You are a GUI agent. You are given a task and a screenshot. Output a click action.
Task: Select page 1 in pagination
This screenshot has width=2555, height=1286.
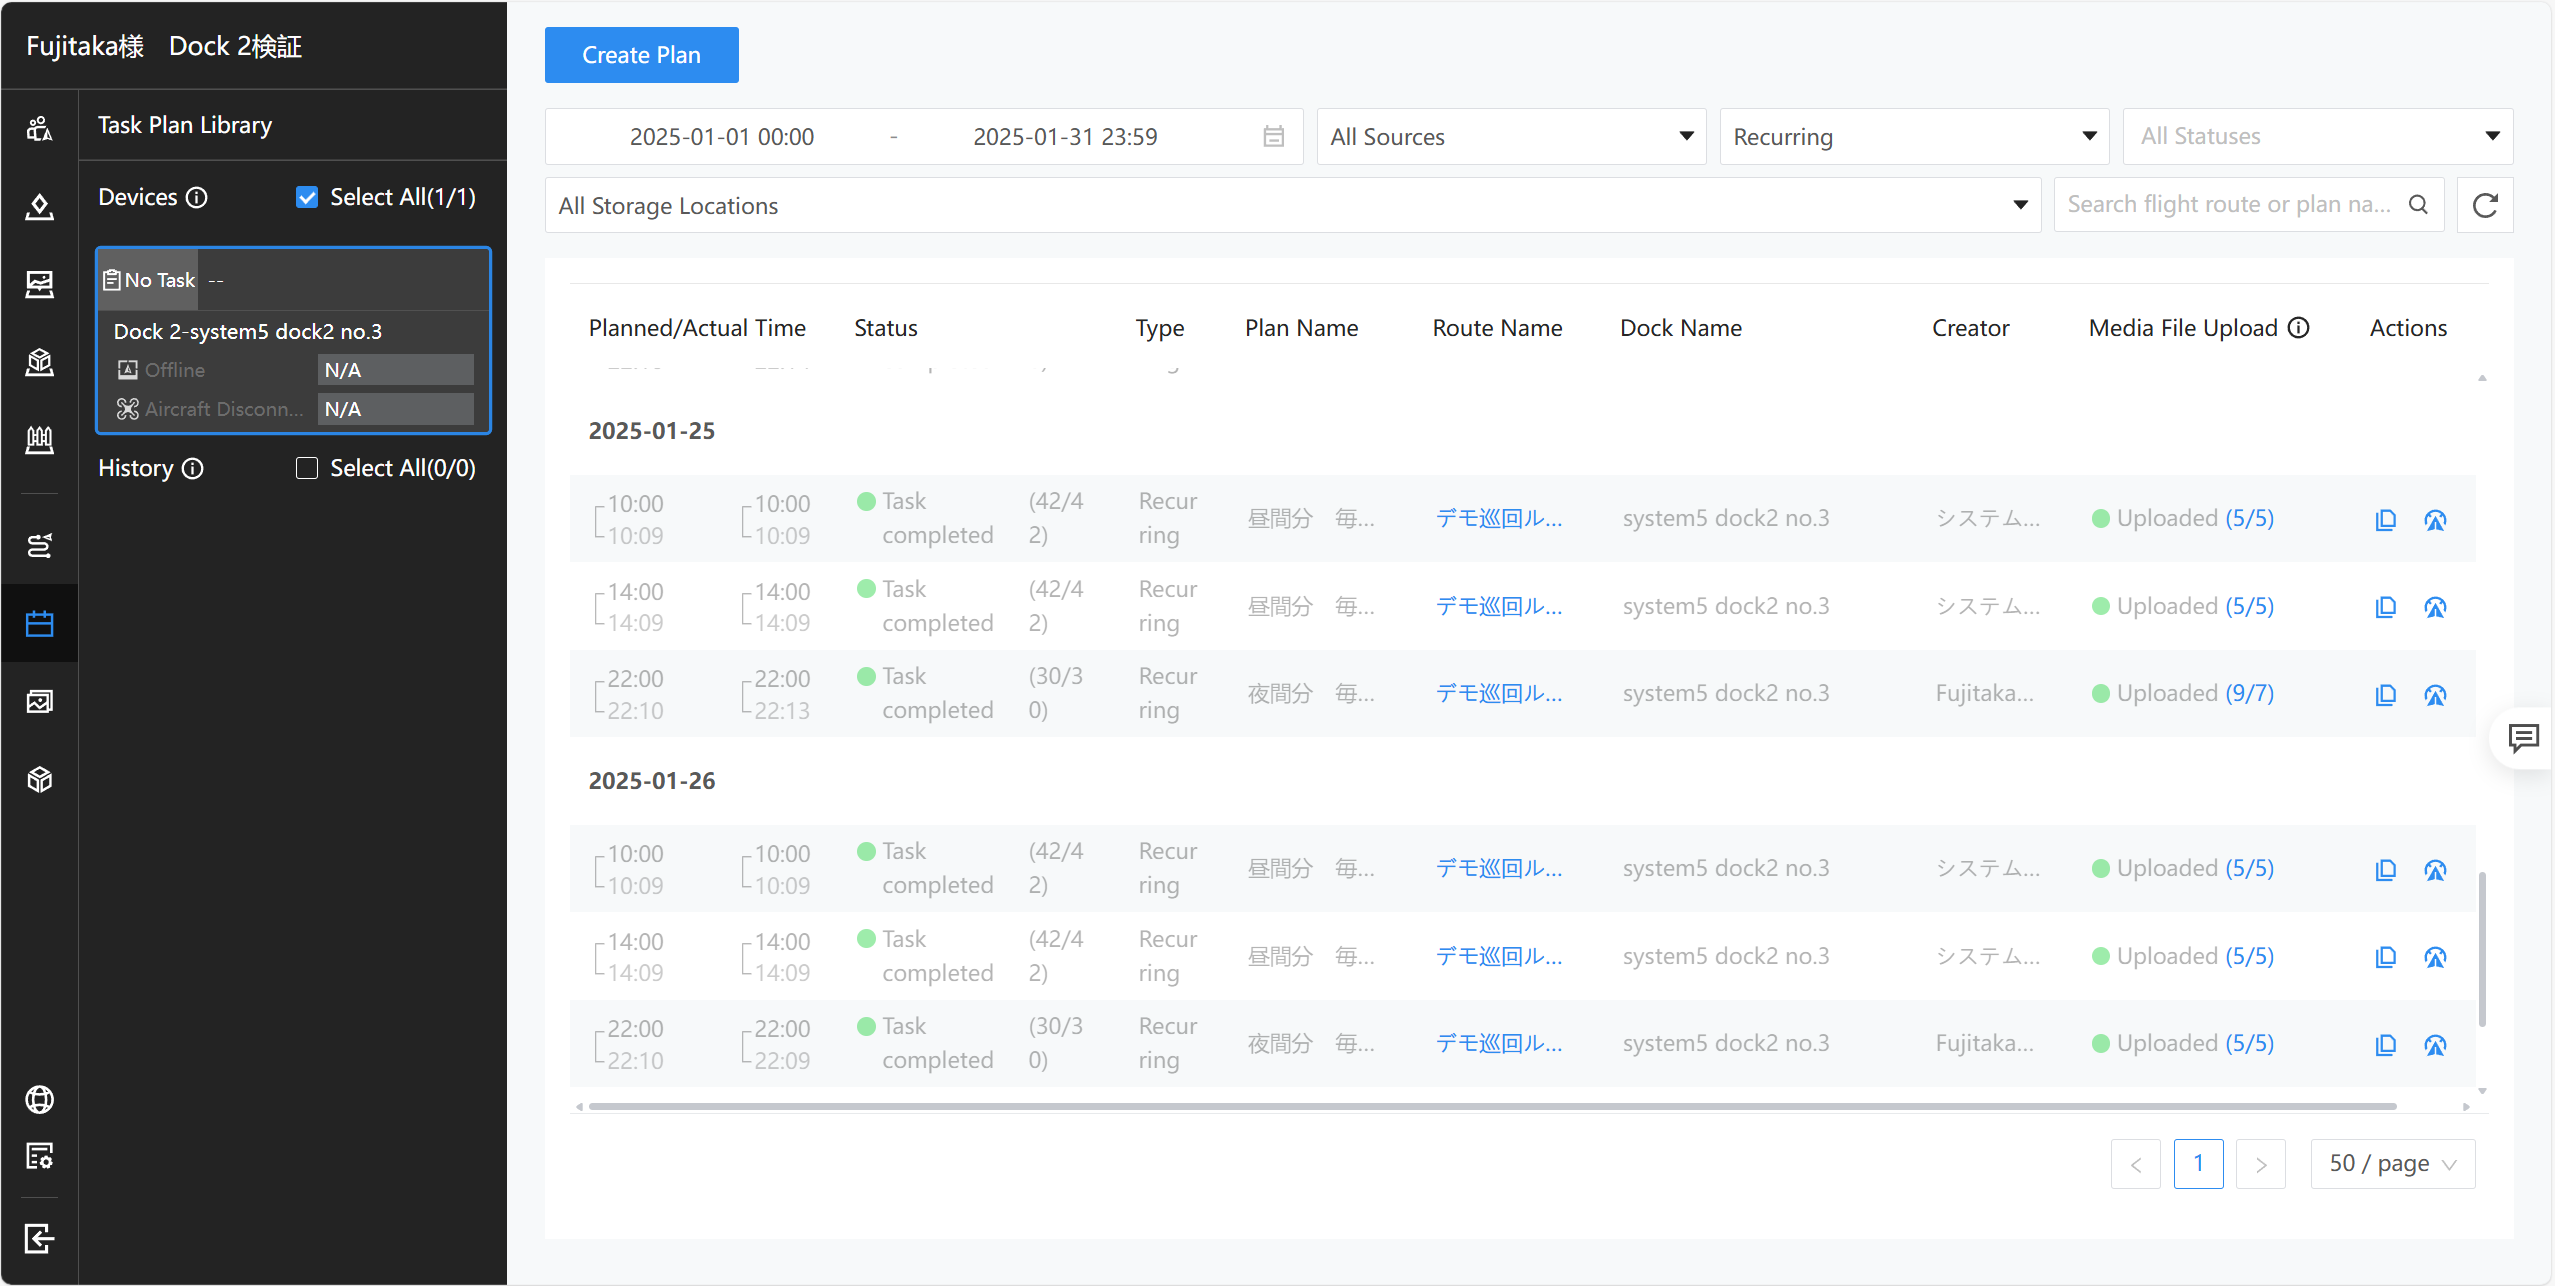coord(2198,1164)
